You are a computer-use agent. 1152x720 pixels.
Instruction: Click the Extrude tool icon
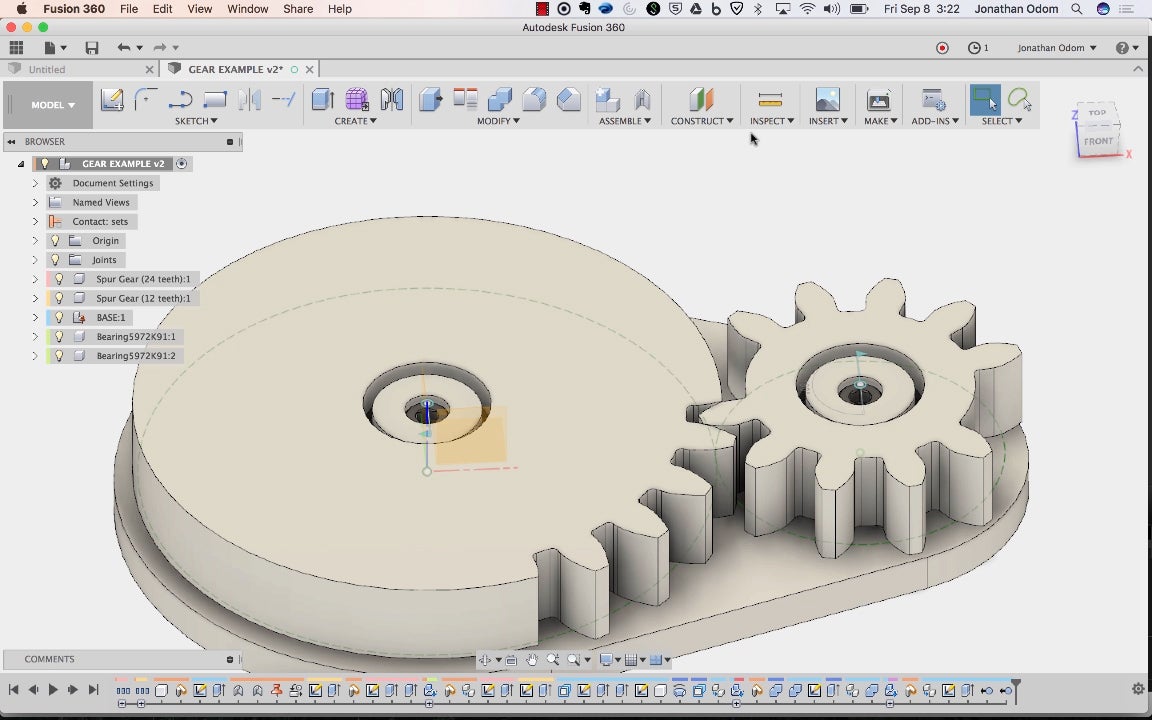tap(323, 99)
